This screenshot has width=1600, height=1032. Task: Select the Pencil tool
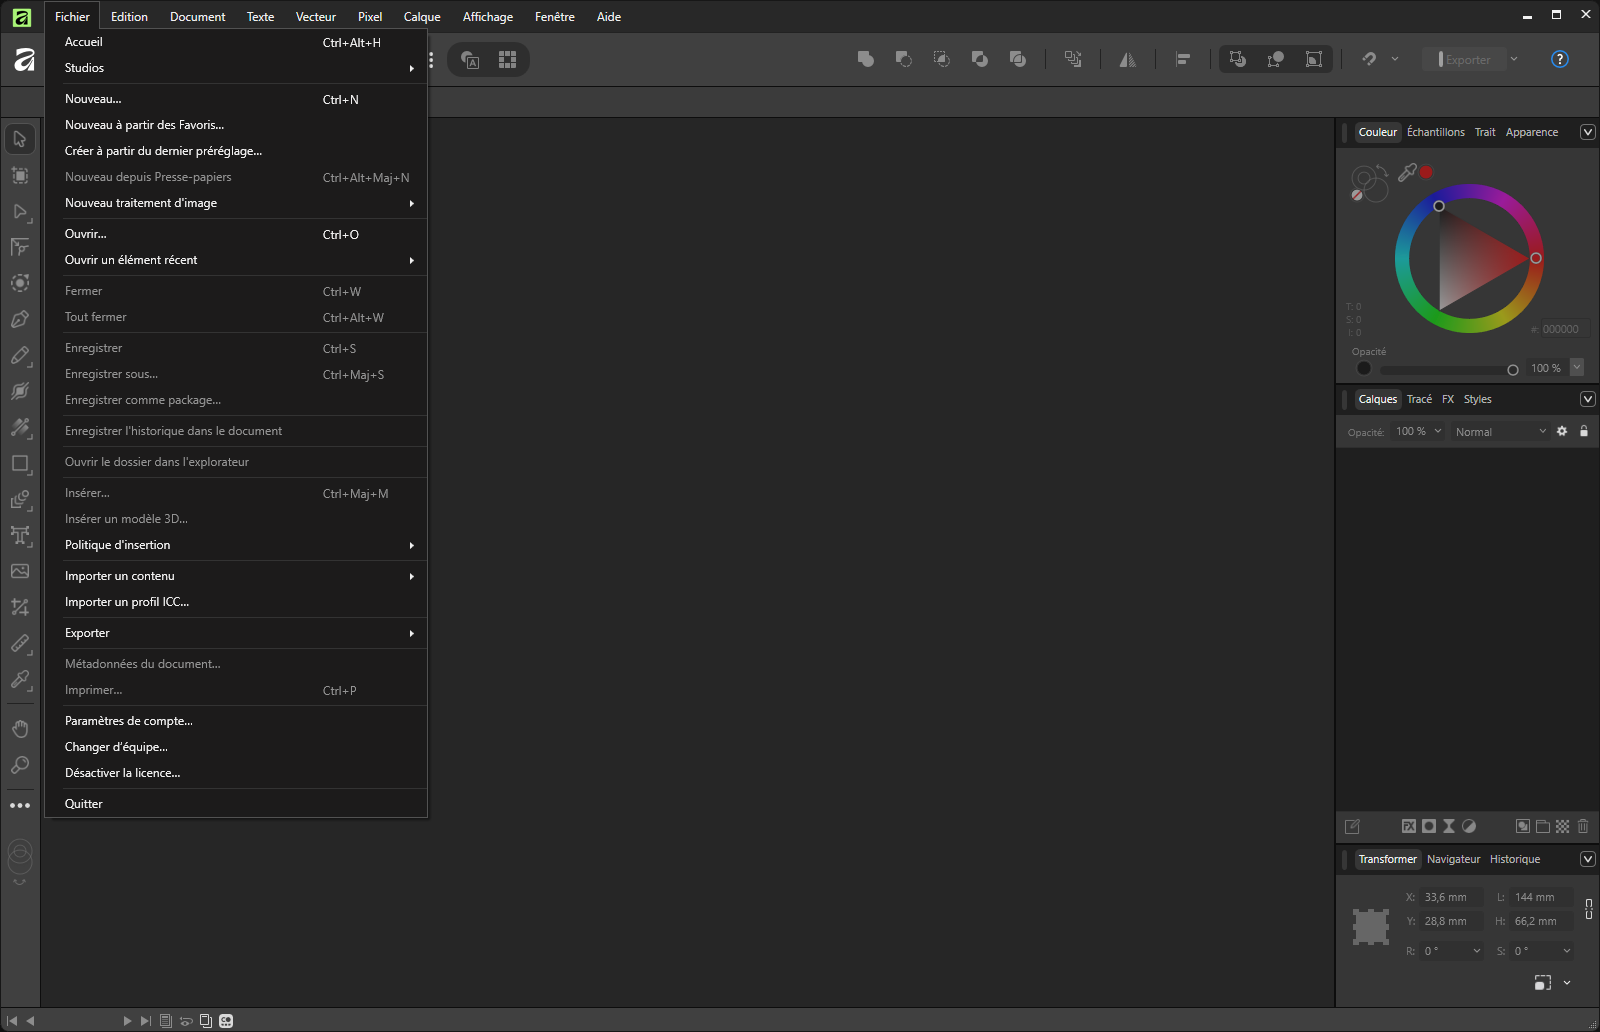[20, 355]
